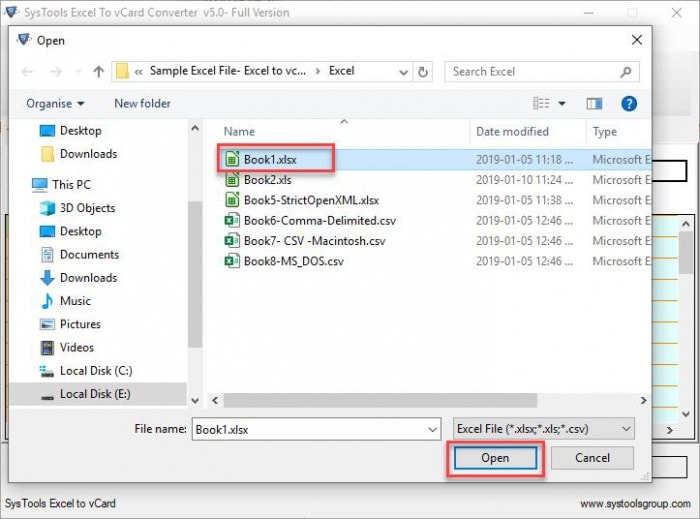Refresh the Excel folder listing
The width and height of the screenshot is (700, 519).
423,71
